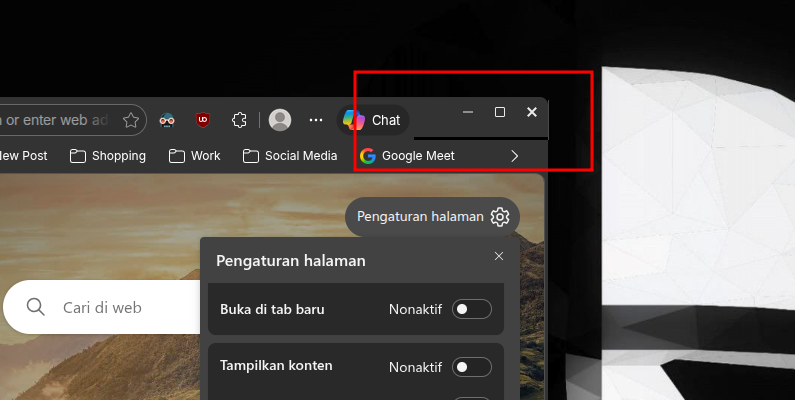Image resolution: width=795 pixels, height=400 pixels.
Task: Click the user profile avatar
Action: [280, 120]
